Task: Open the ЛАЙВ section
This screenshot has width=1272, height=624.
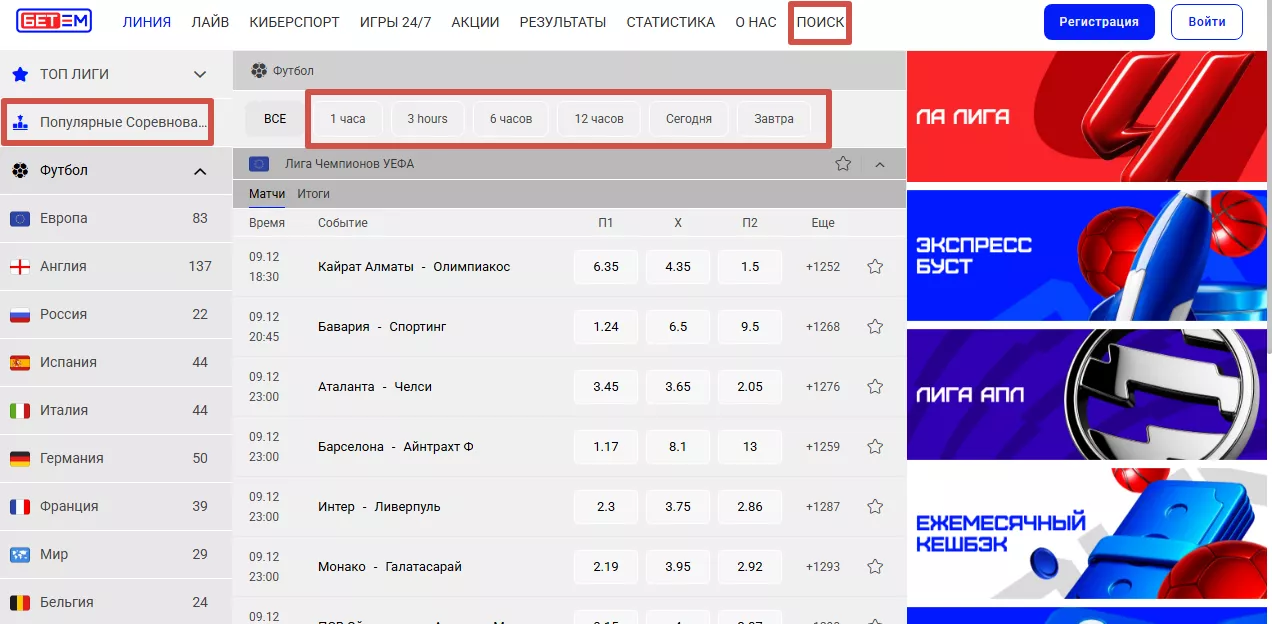Action: click(x=210, y=21)
